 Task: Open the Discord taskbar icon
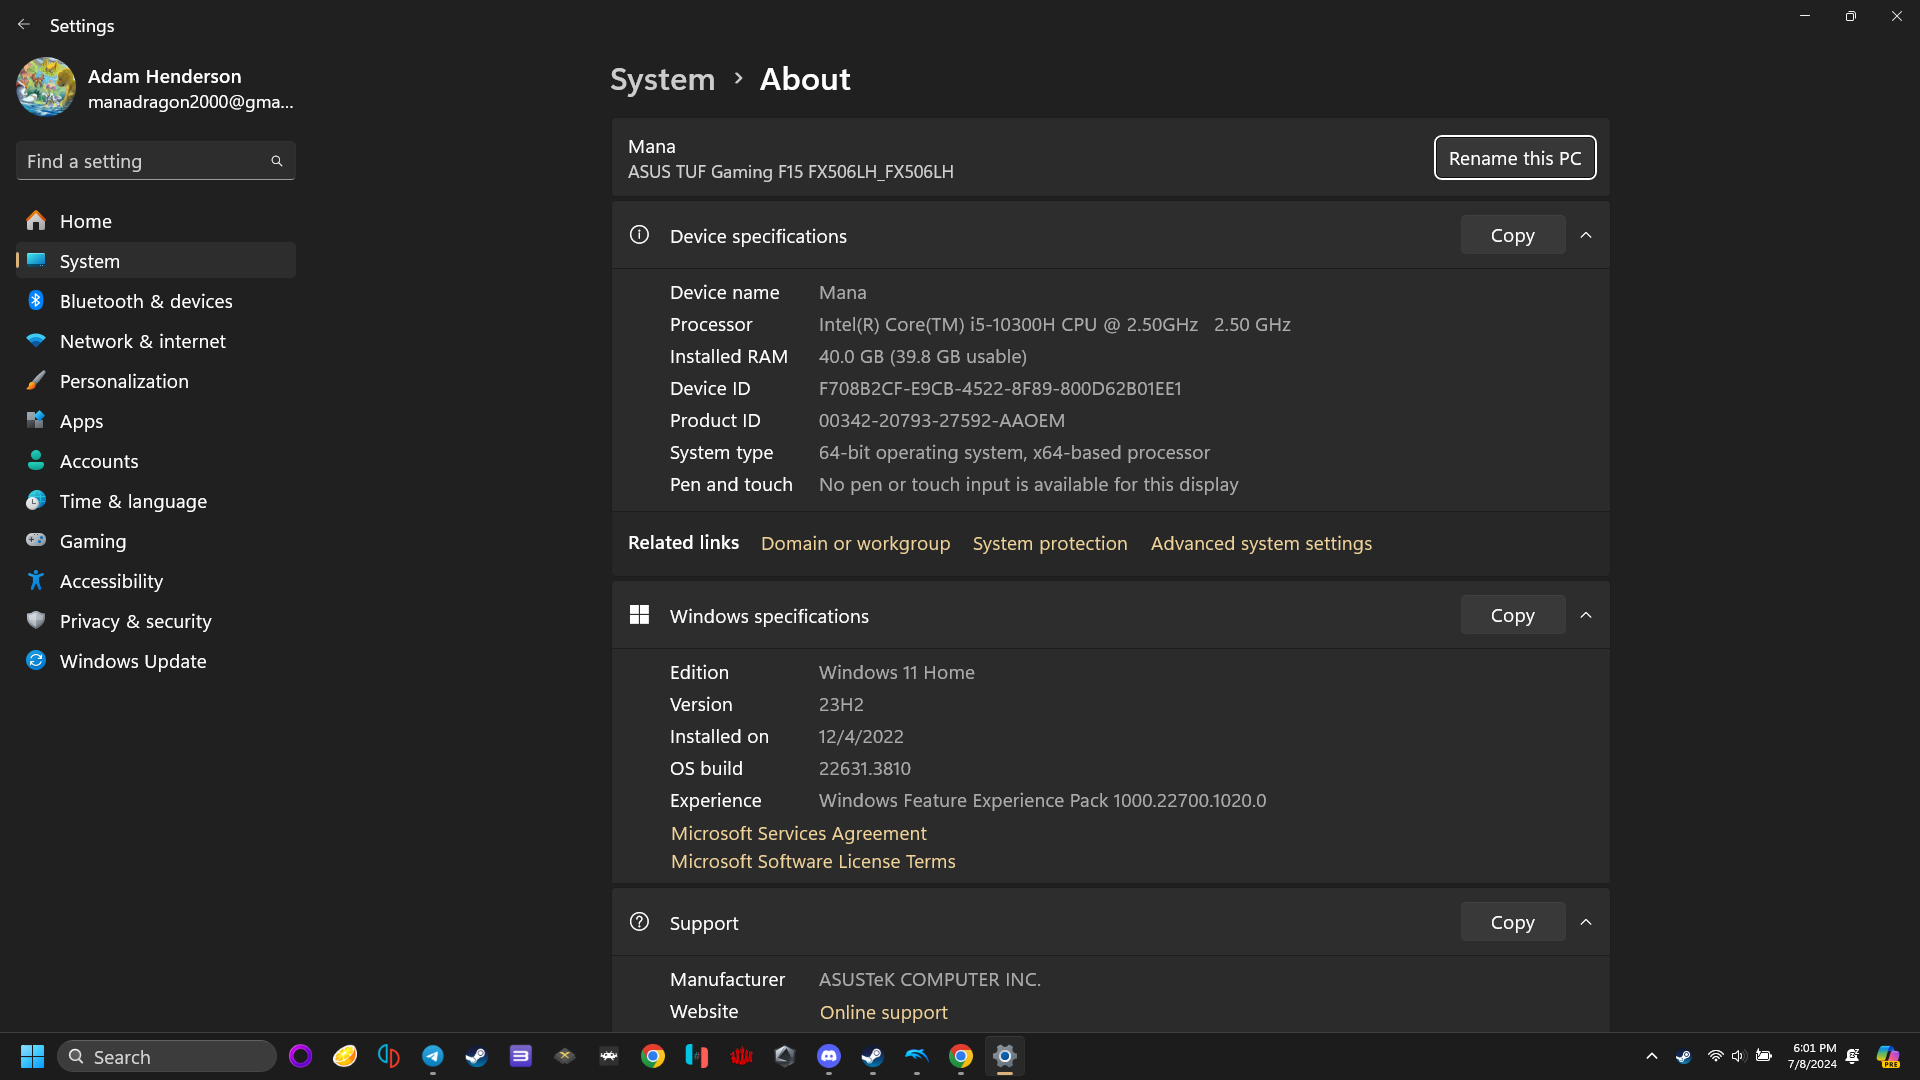[x=829, y=1056]
